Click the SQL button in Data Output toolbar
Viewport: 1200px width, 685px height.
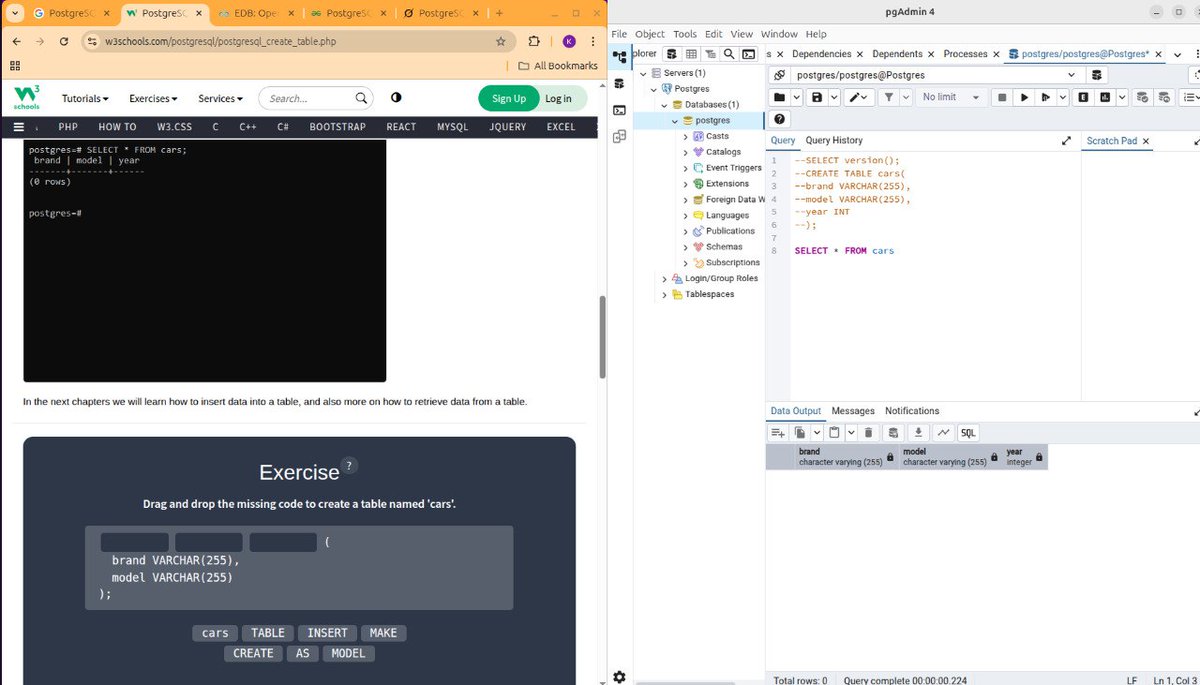pos(968,433)
